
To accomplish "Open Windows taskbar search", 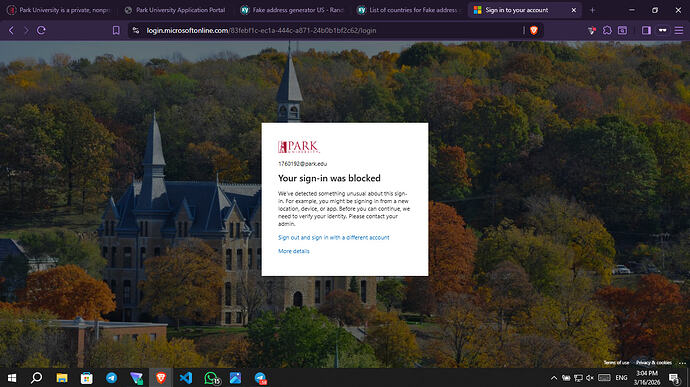I will click(37, 378).
